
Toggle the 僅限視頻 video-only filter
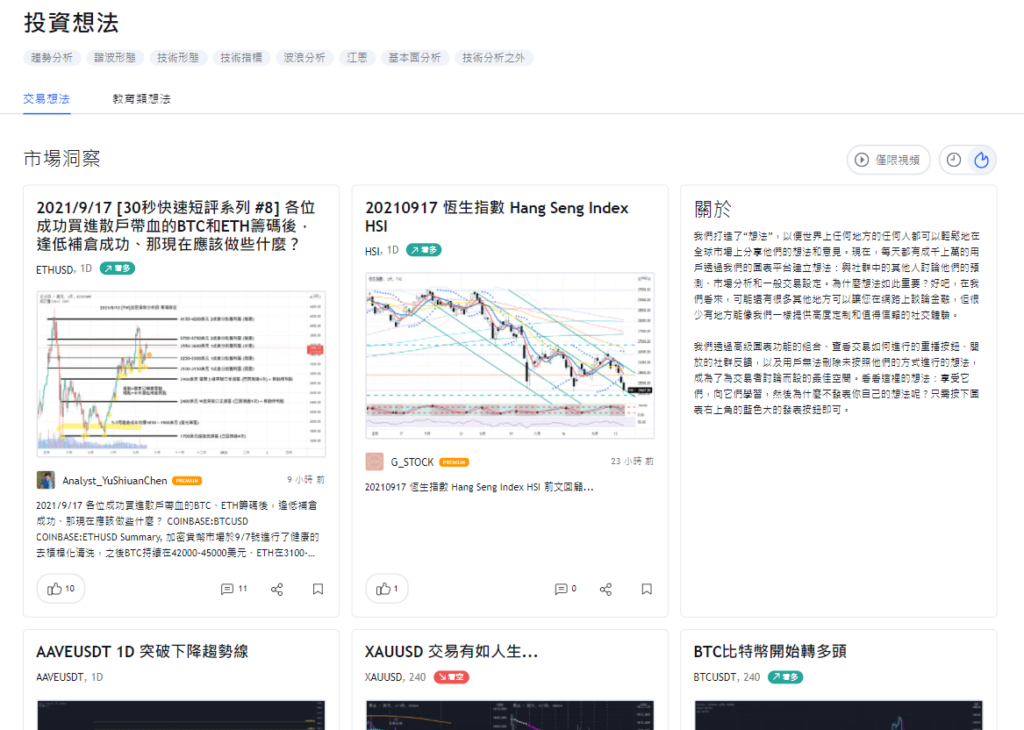(x=888, y=160)
